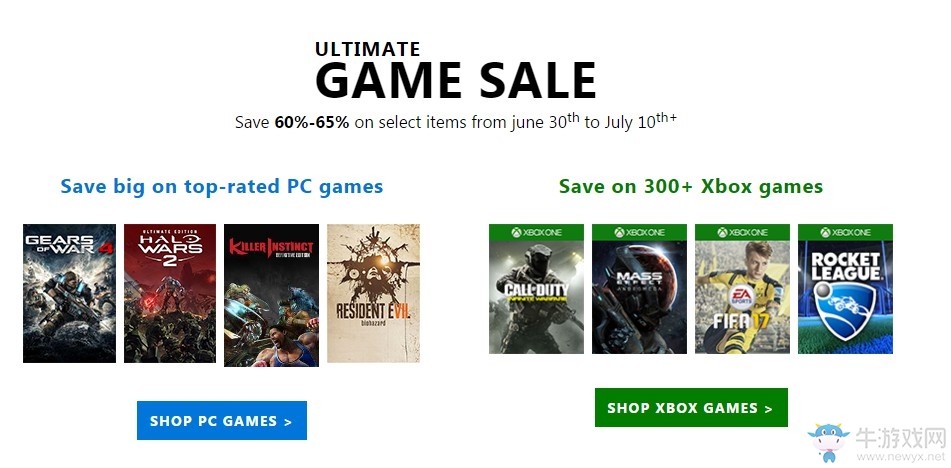Click the SHOP XBOX GAMES button
This screenshot has height=468, width=951.
(691, 407)
